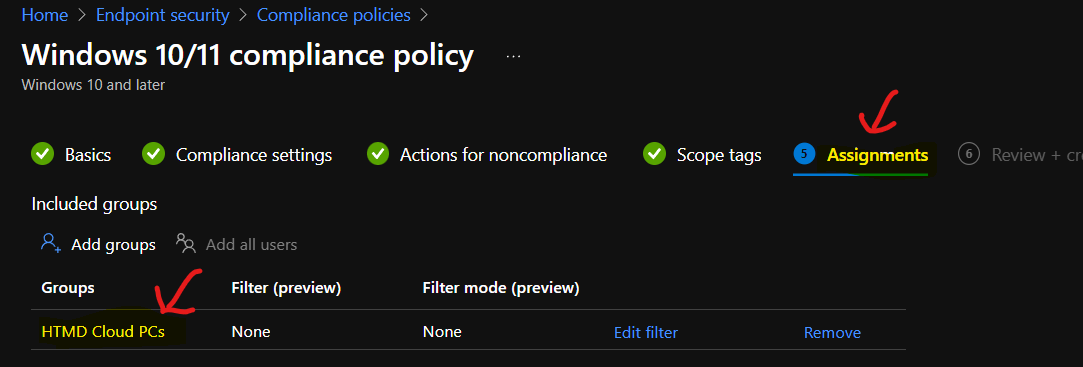
Task: Click Edit filter for HTMD Cloud PCs
Action: [x=646, y=332]
